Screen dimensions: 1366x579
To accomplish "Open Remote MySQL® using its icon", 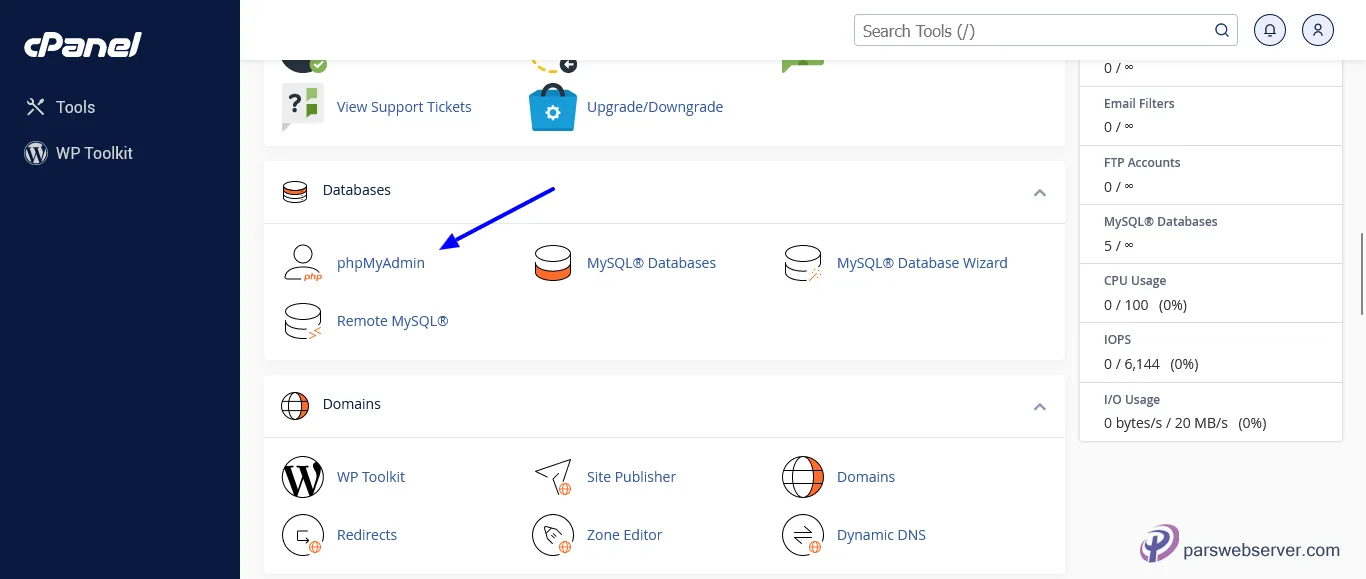I will (x=303, y=320).
